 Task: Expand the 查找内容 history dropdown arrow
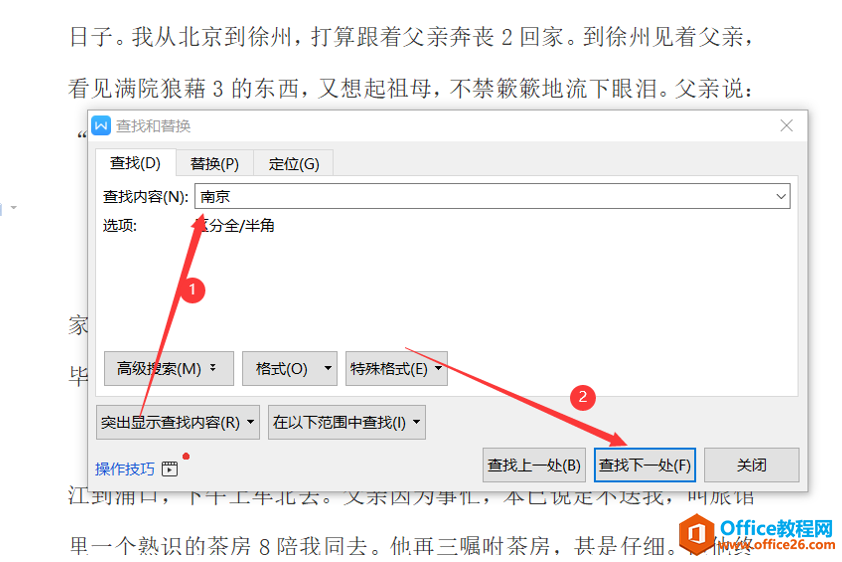click(781, 196)
